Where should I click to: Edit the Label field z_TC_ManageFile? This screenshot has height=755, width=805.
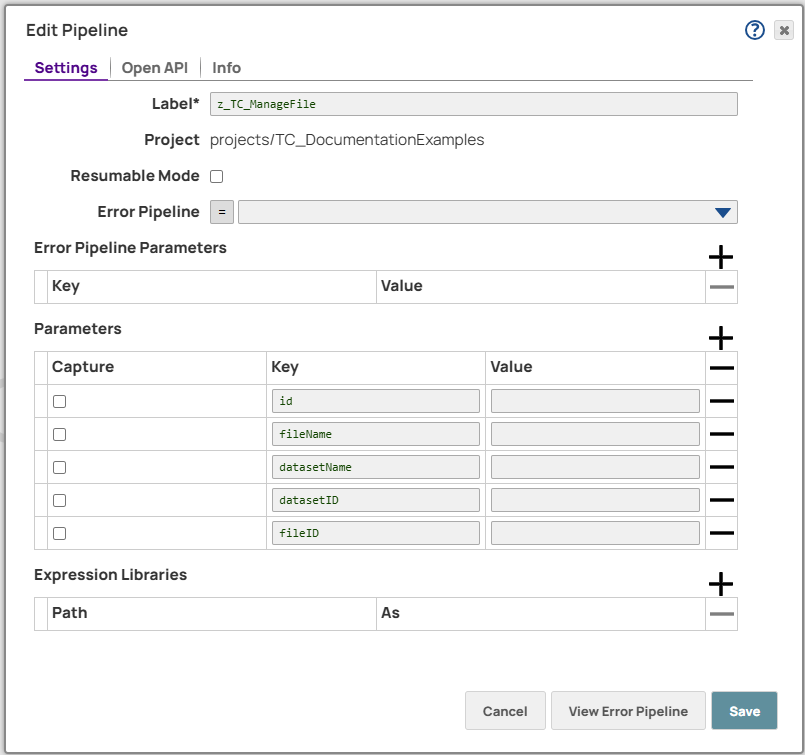[x=473, y=104]
